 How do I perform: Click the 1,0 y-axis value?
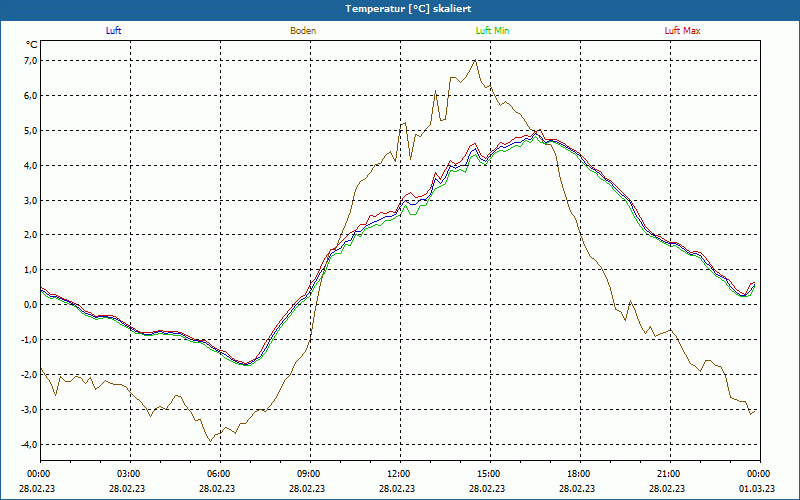click(31, 270)
